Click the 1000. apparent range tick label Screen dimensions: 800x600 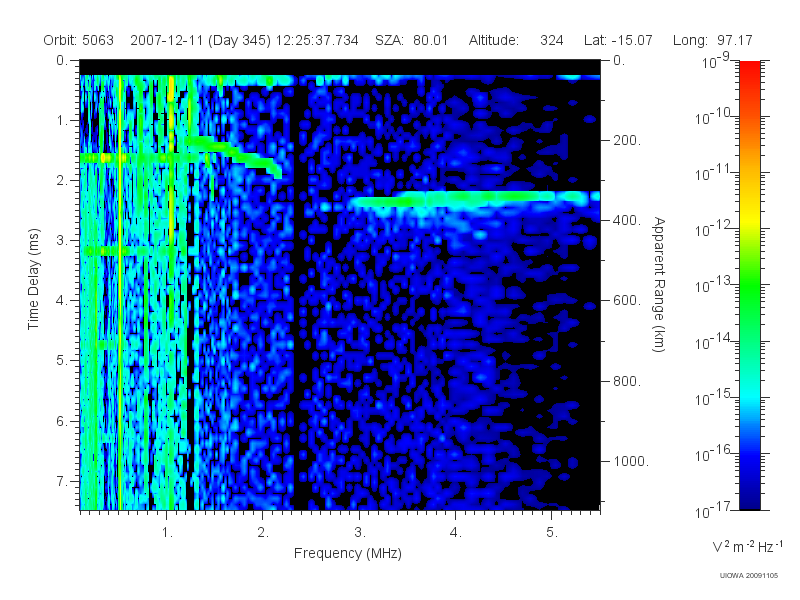tap(631, 461)
